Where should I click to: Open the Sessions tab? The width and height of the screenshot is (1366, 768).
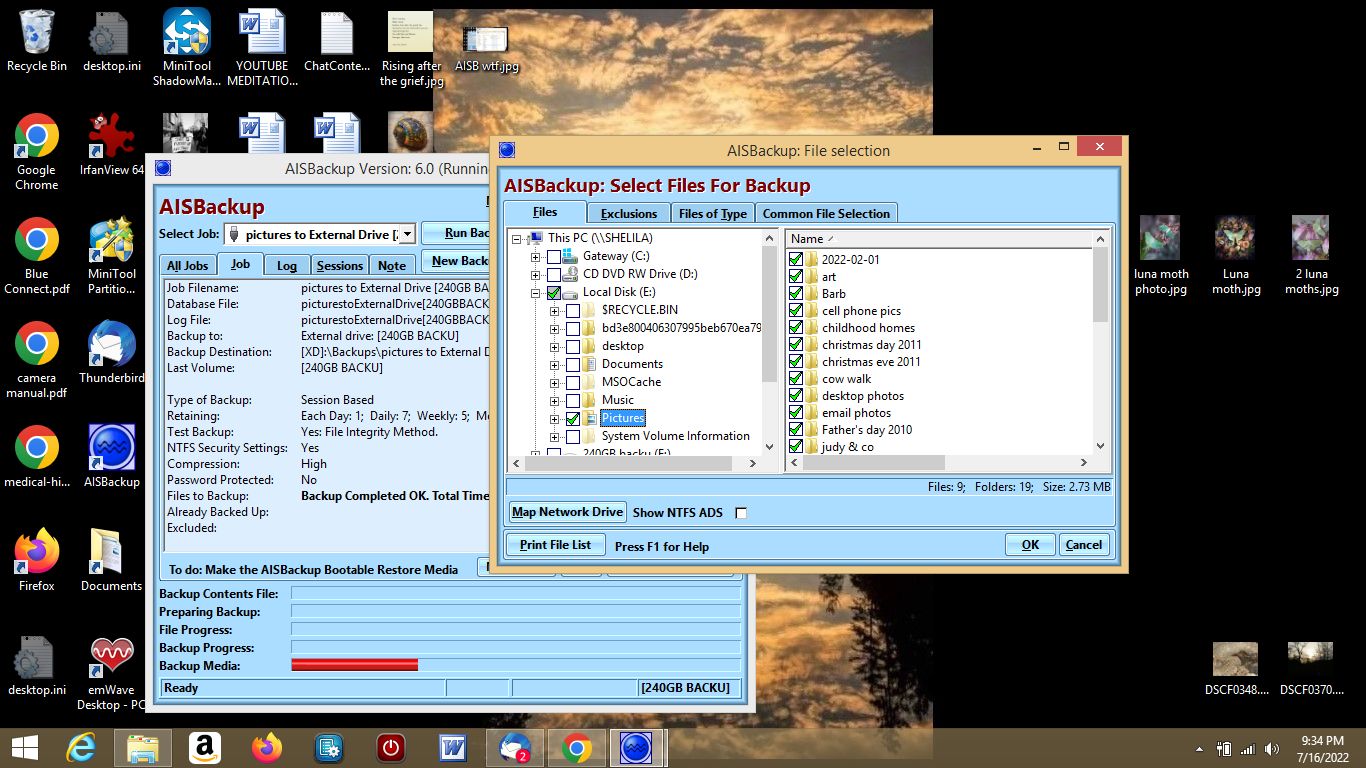(x=339, y=265)
